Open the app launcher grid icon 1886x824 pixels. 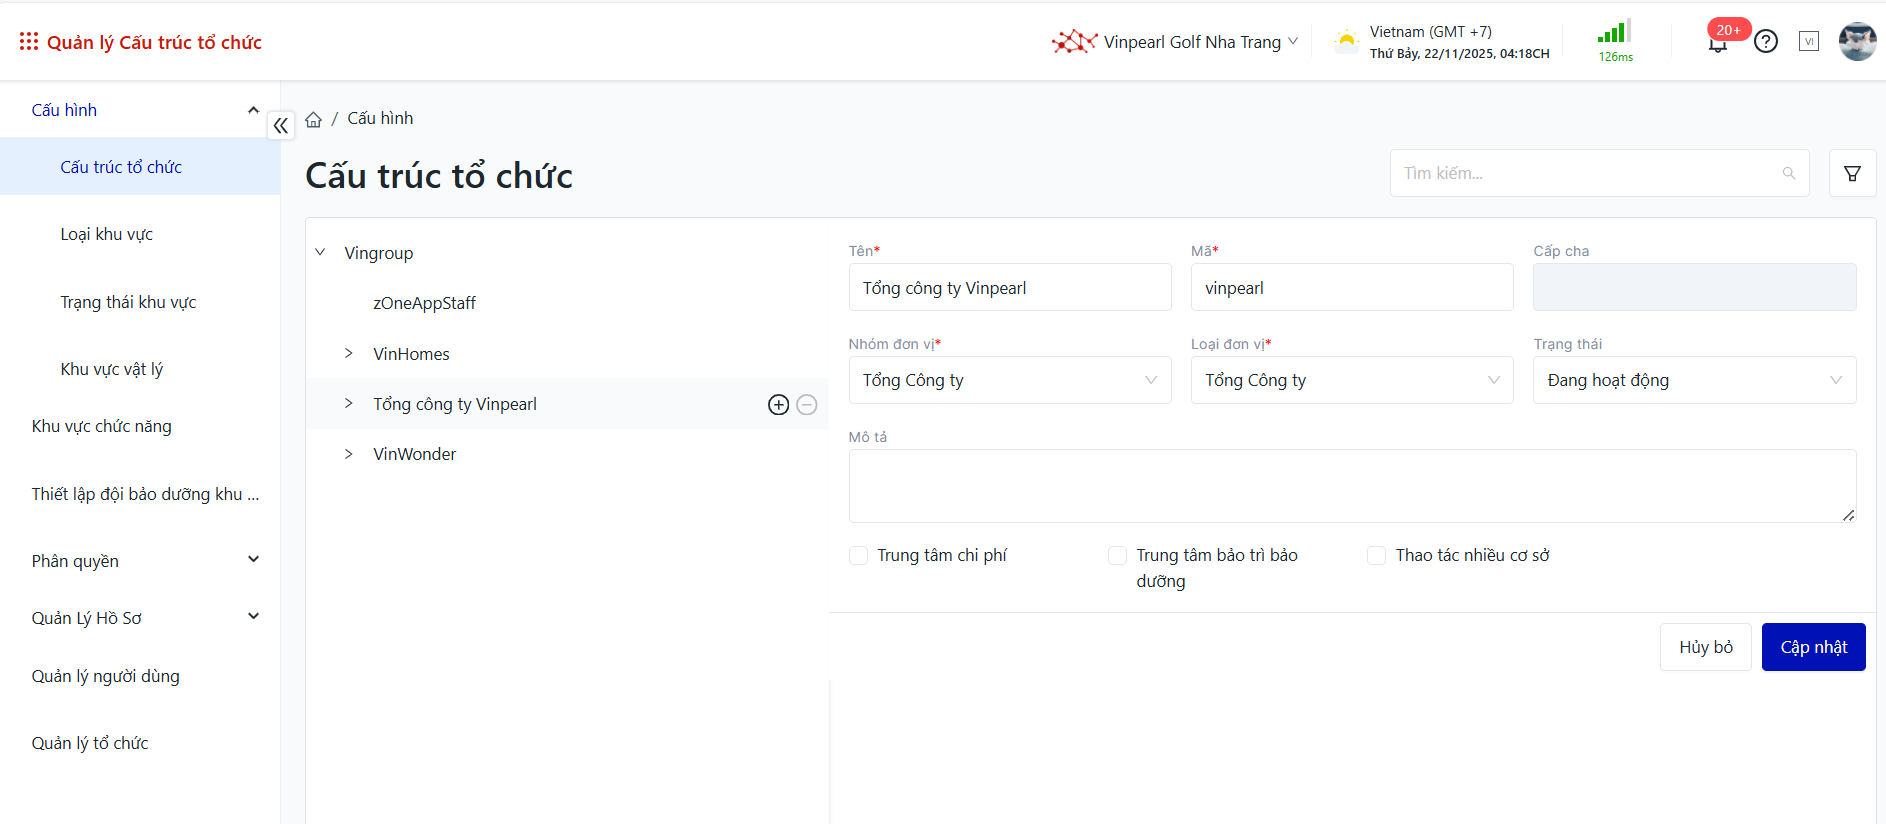point(28,41)
